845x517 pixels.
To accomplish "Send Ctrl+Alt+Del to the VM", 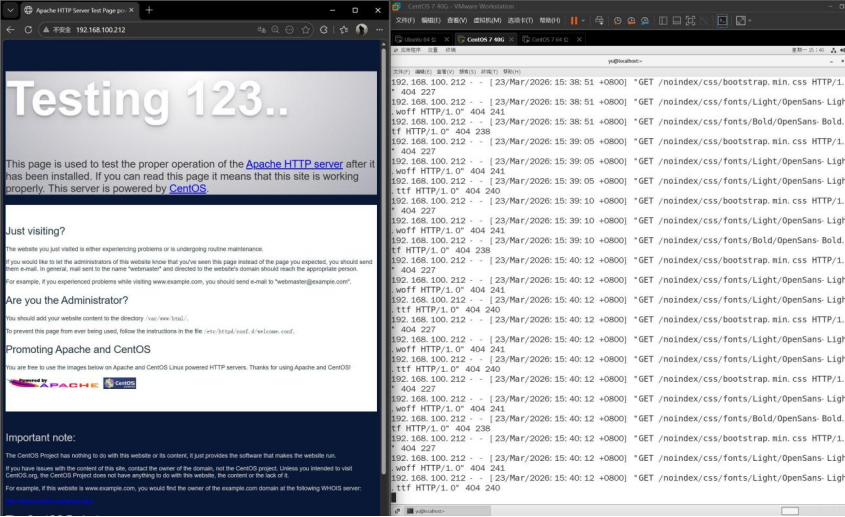I will (599, 20).
